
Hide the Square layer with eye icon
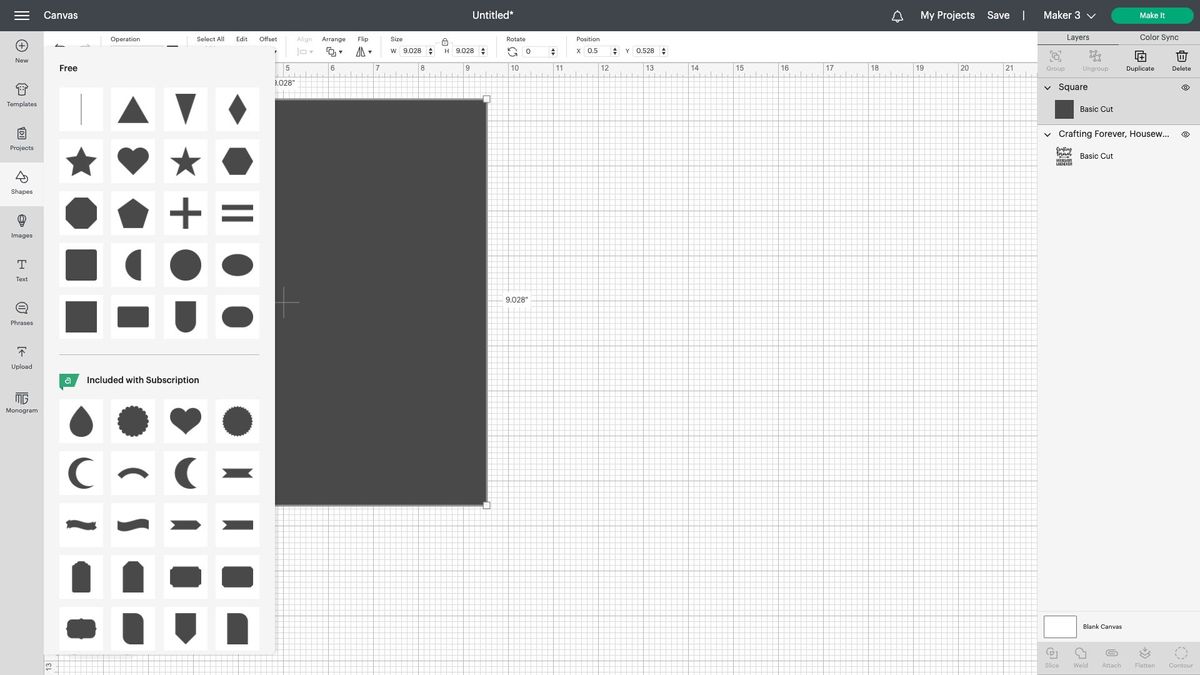(x=1185, y=87)
